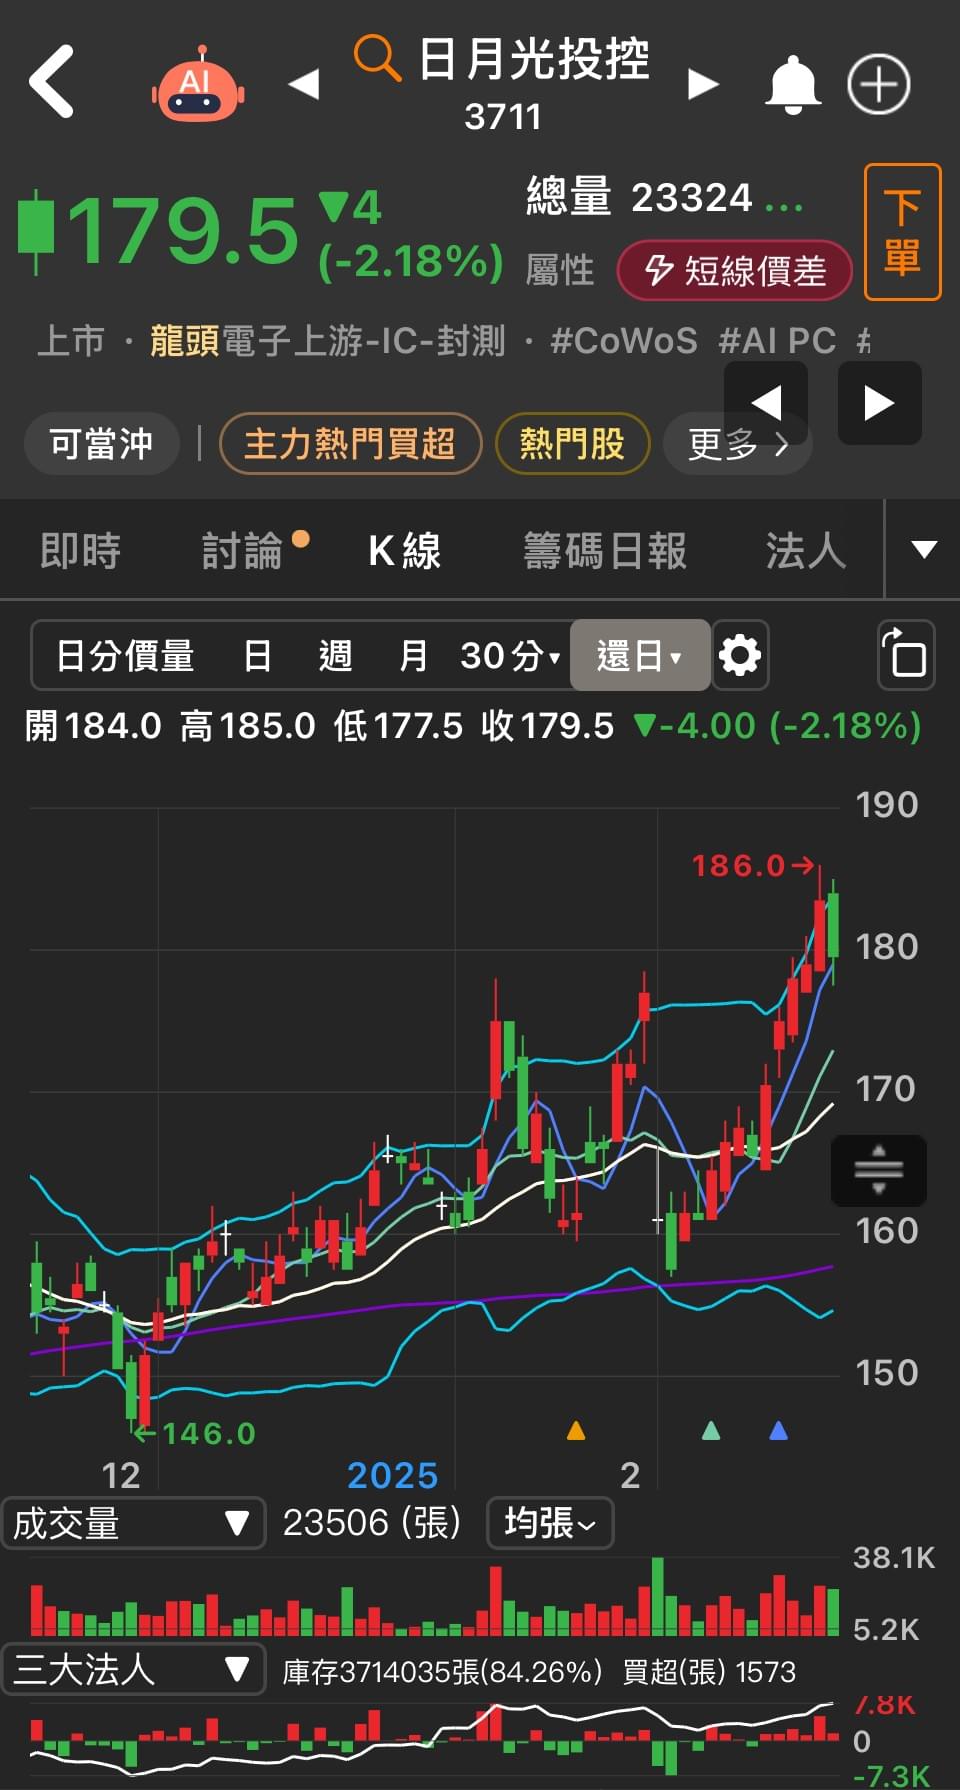Viewport: 960px width, 1790px height.
Task: Click the blue triangle chart marker
Action: (779, 1430)
